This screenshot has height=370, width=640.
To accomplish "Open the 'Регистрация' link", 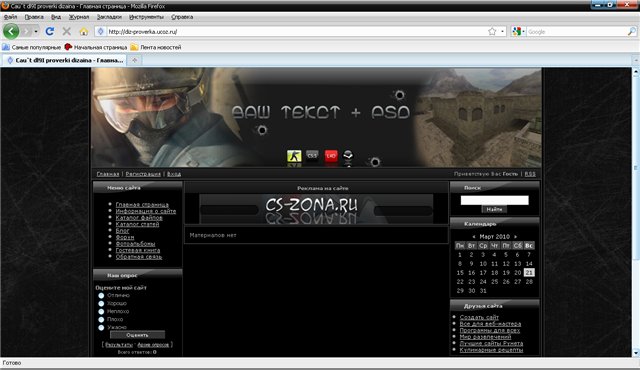I will coord(143,174).
